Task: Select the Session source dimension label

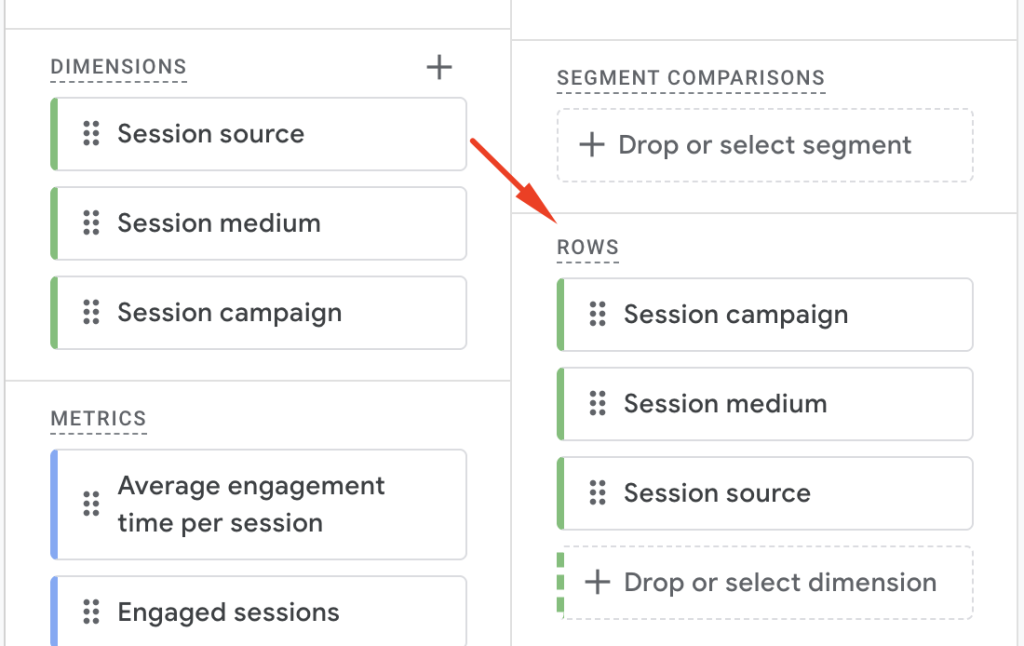Action: (211, 134)
